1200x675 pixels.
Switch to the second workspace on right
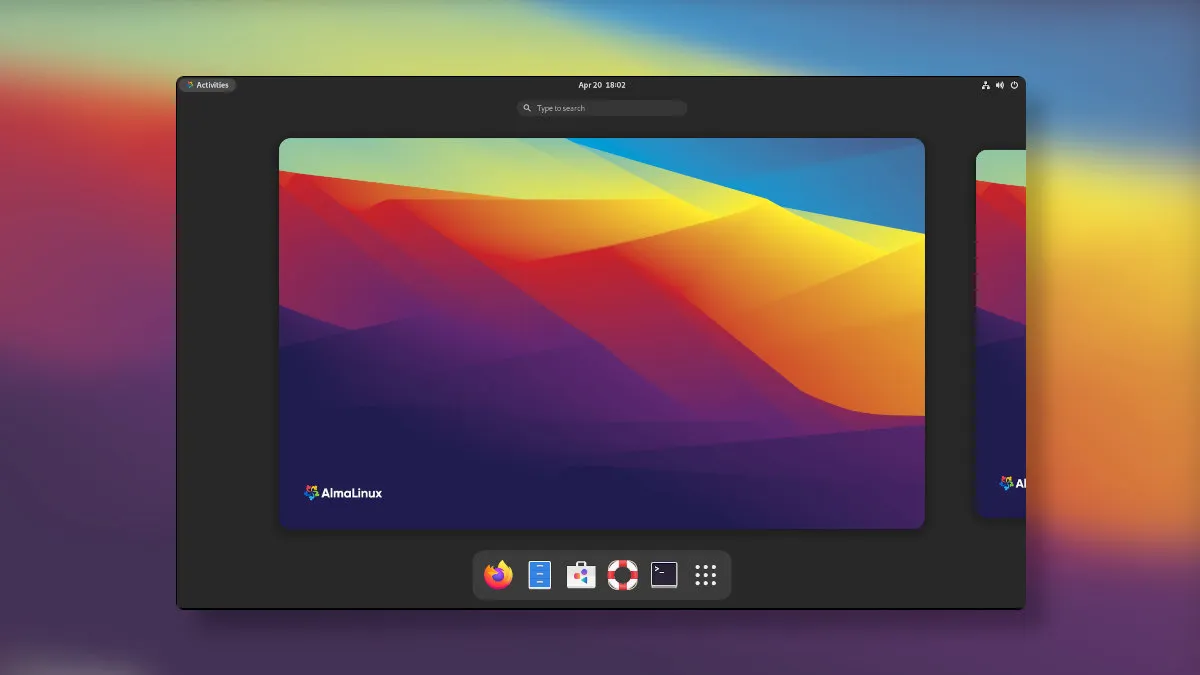coord(1001,334)
